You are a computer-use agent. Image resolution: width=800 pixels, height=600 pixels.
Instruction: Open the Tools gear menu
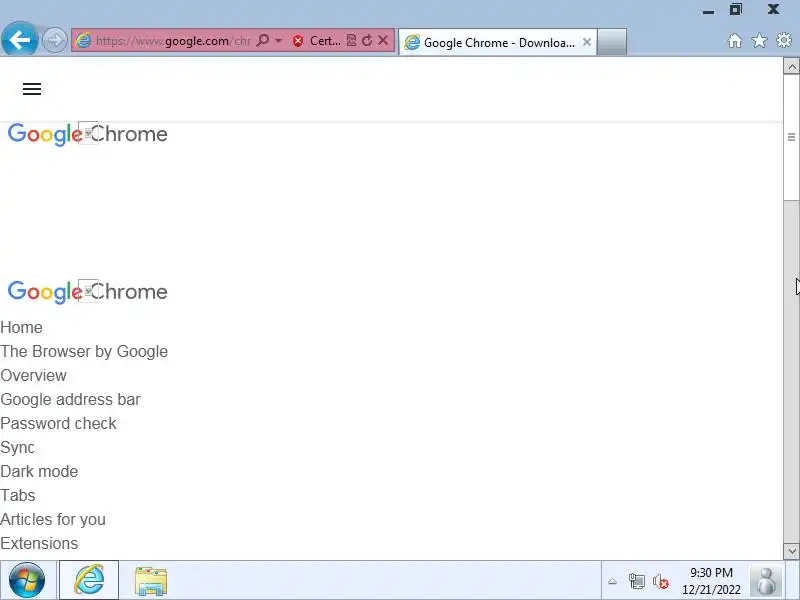[x=784, y=40]
